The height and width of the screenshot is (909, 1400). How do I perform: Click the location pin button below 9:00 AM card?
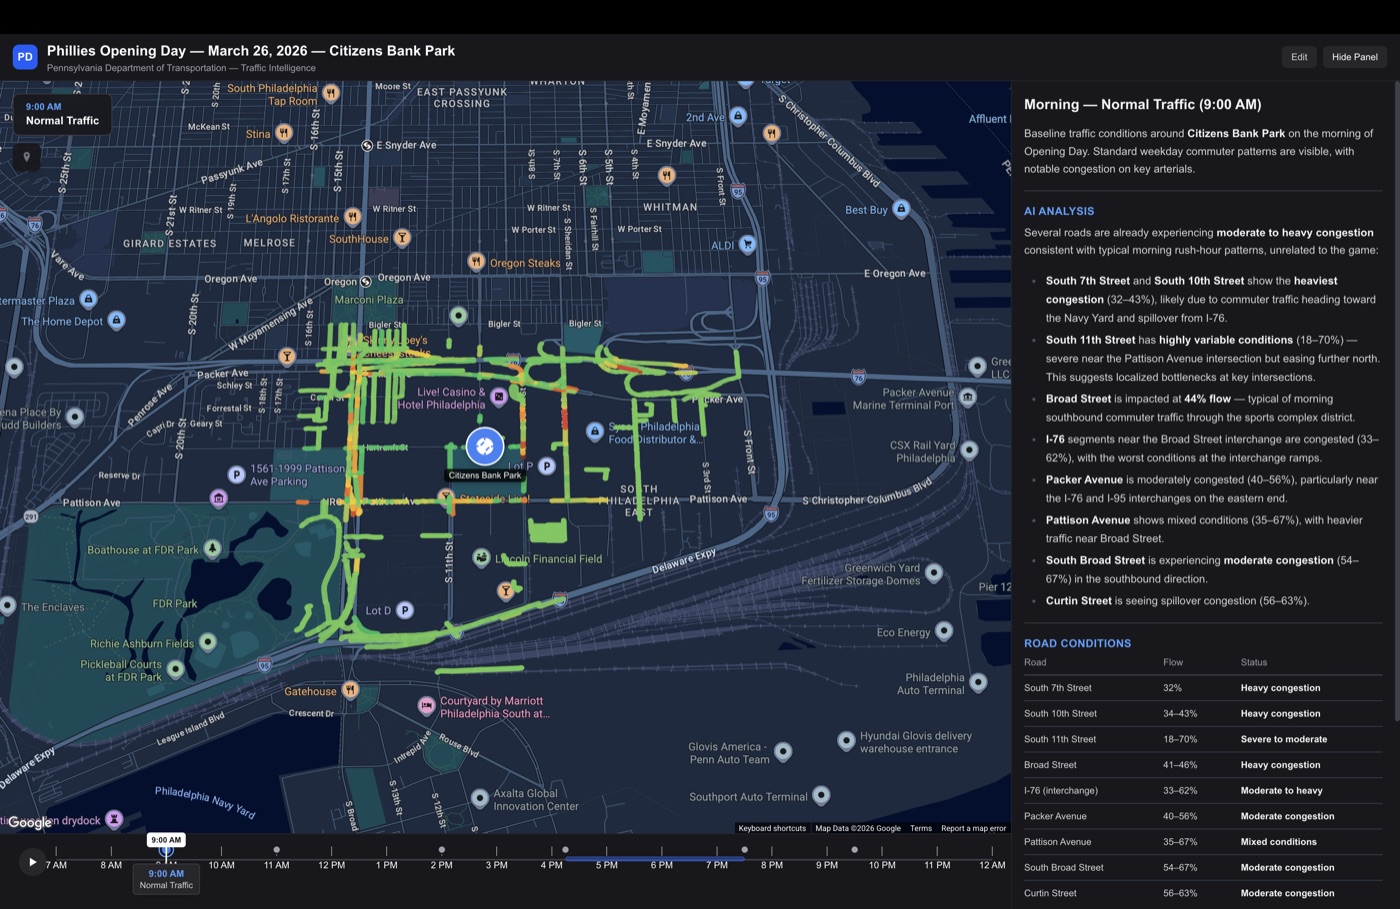pos(26,157)
